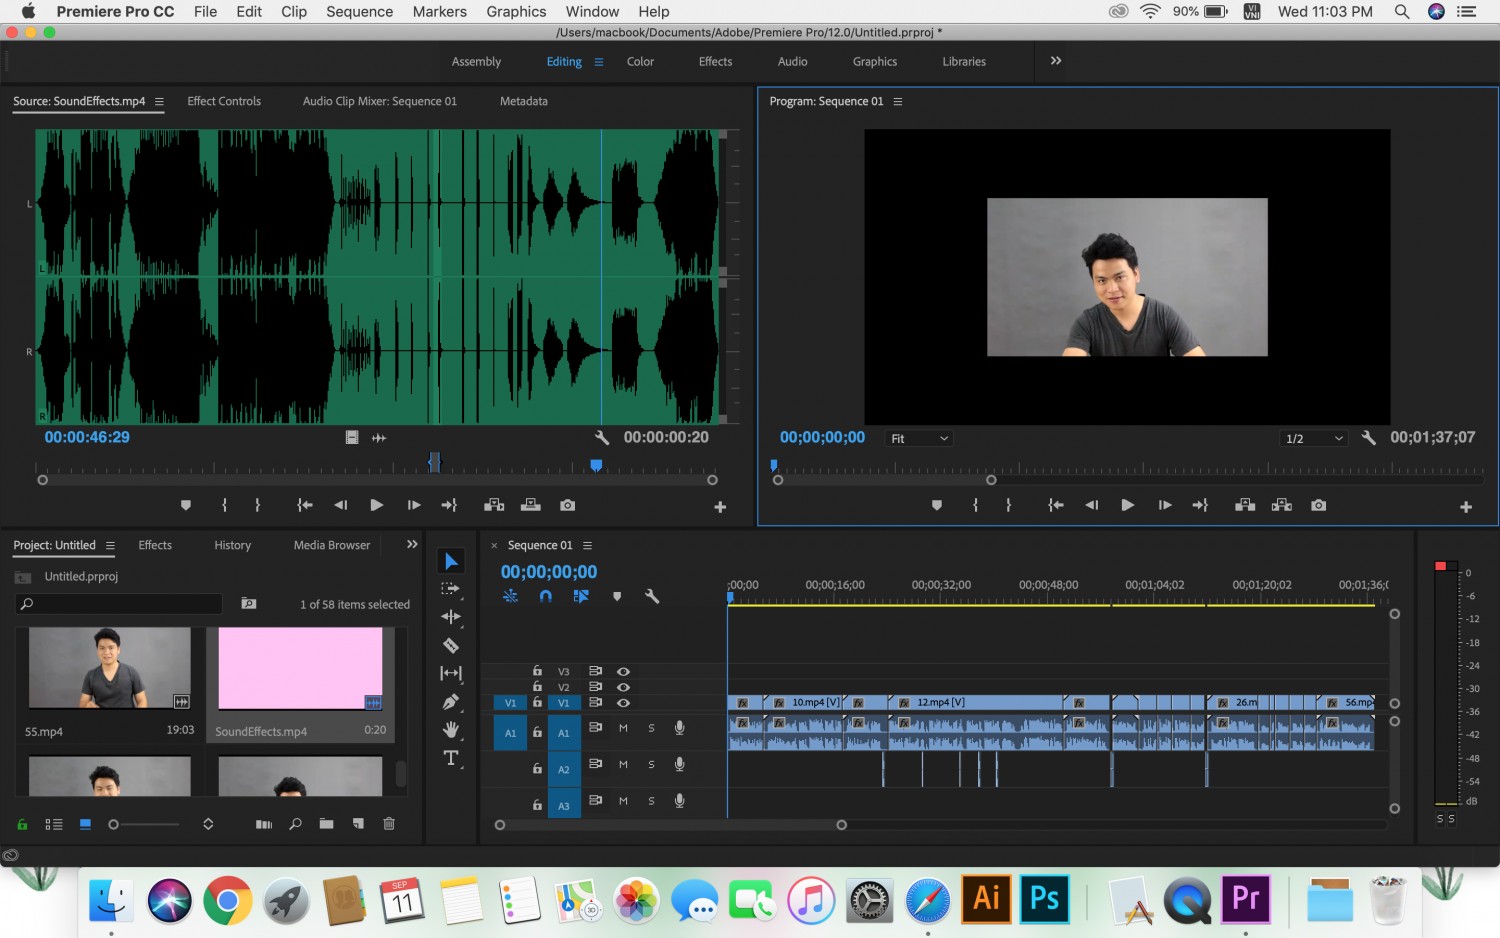This screenshot has width=1500, height=938.
Task: Select the Type tool
Action: [x=451, y=758]
